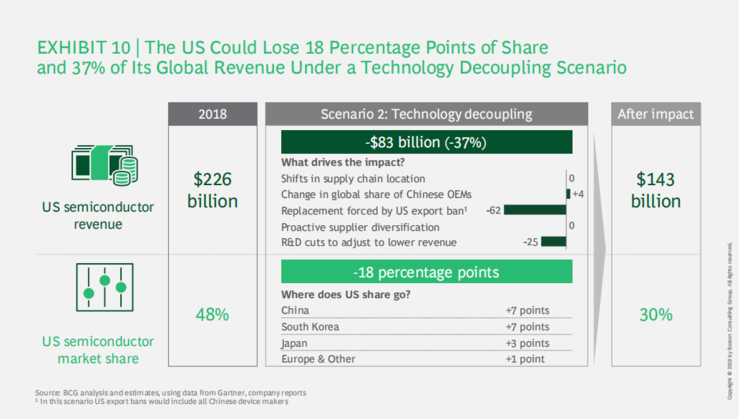The height and width of the screenshot is (419, 740).
Task: Select the South Korea row
Action: (425, 326)
